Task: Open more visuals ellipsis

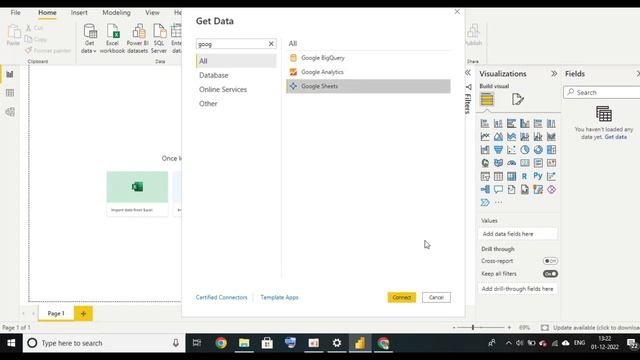Action: [498, 202]
